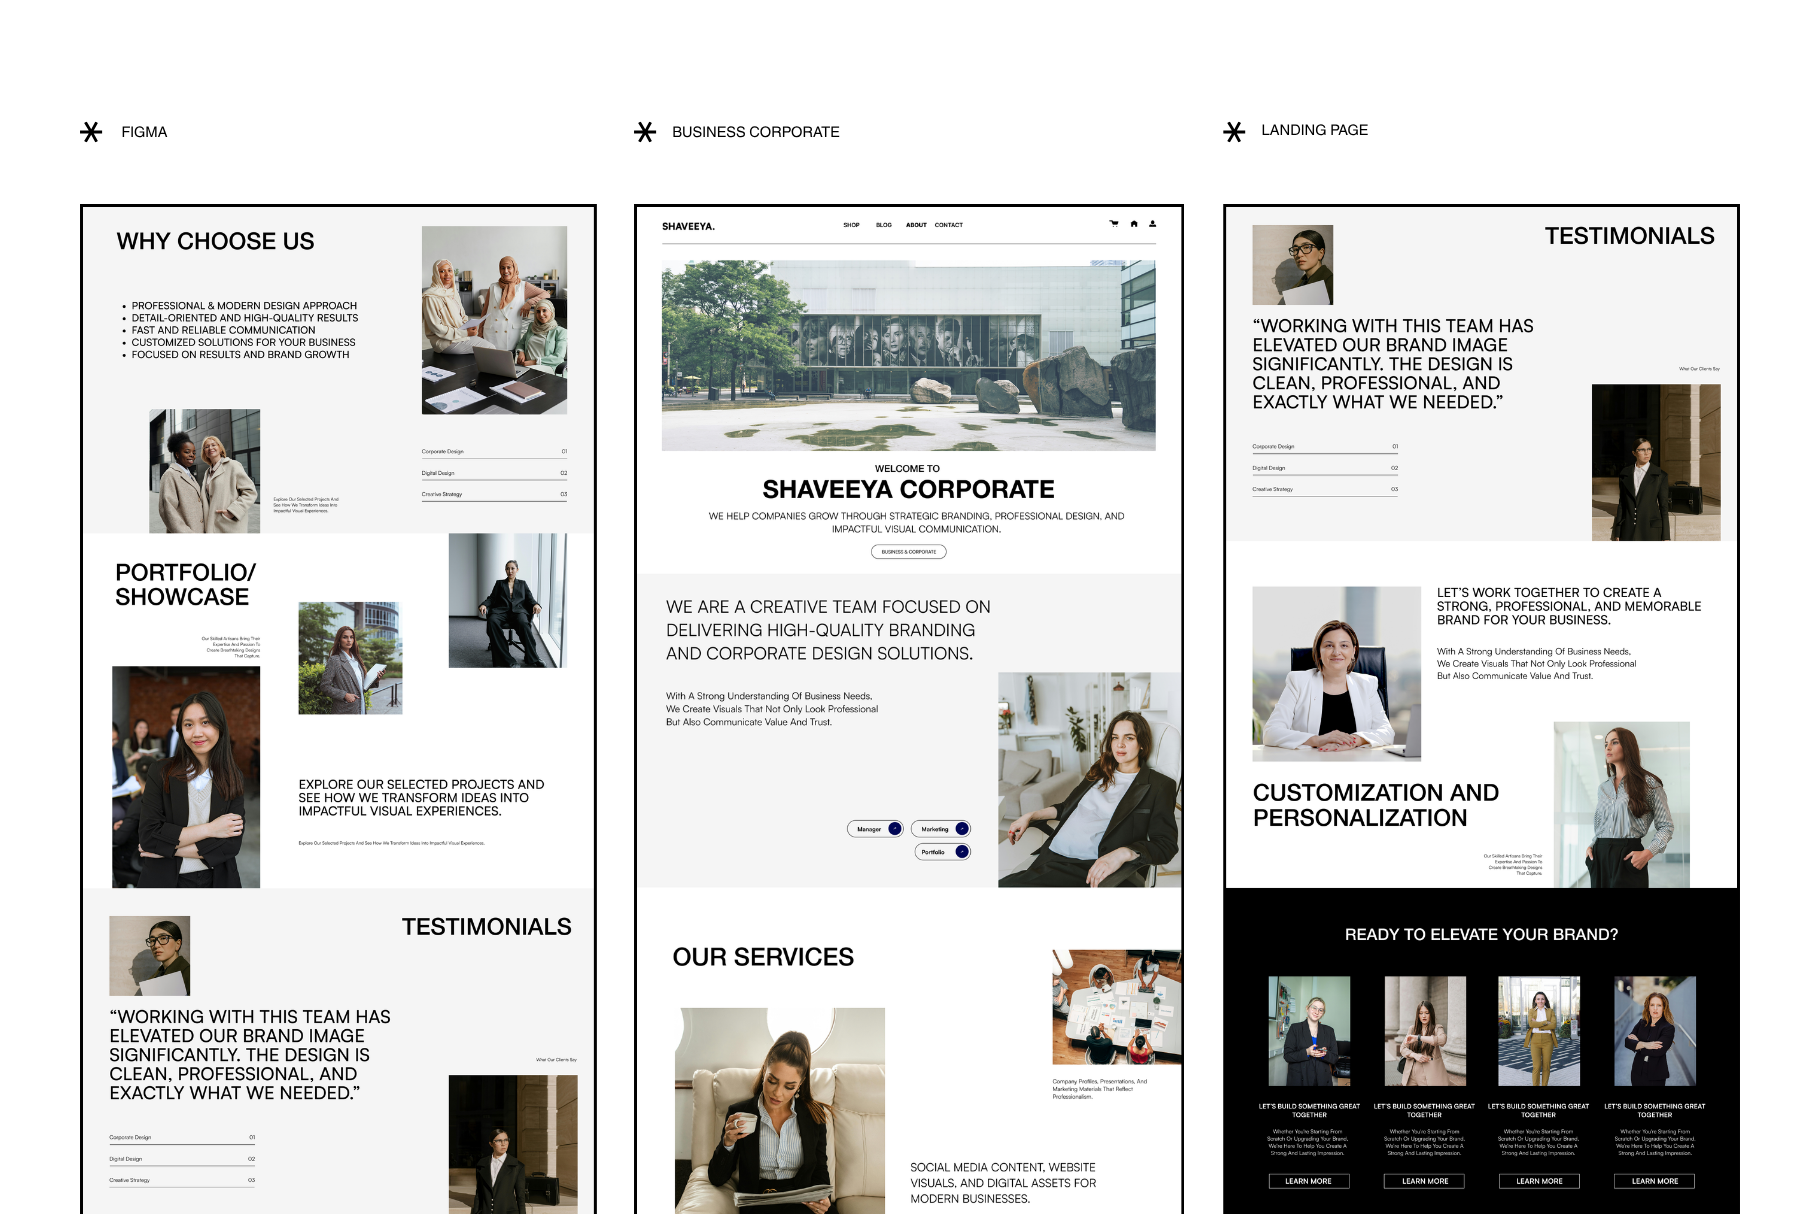Open the shopping cart icon
Image resolution: width=1820 pixels, height=1214 pixels.
pyautogui.click(x=1114, y=224)
